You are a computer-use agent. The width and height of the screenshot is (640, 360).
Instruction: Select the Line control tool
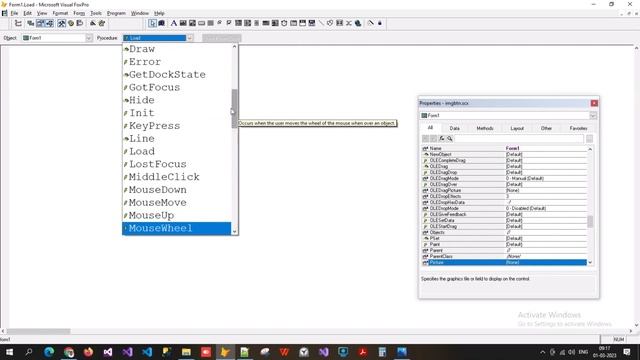click(x=321, y=23)
